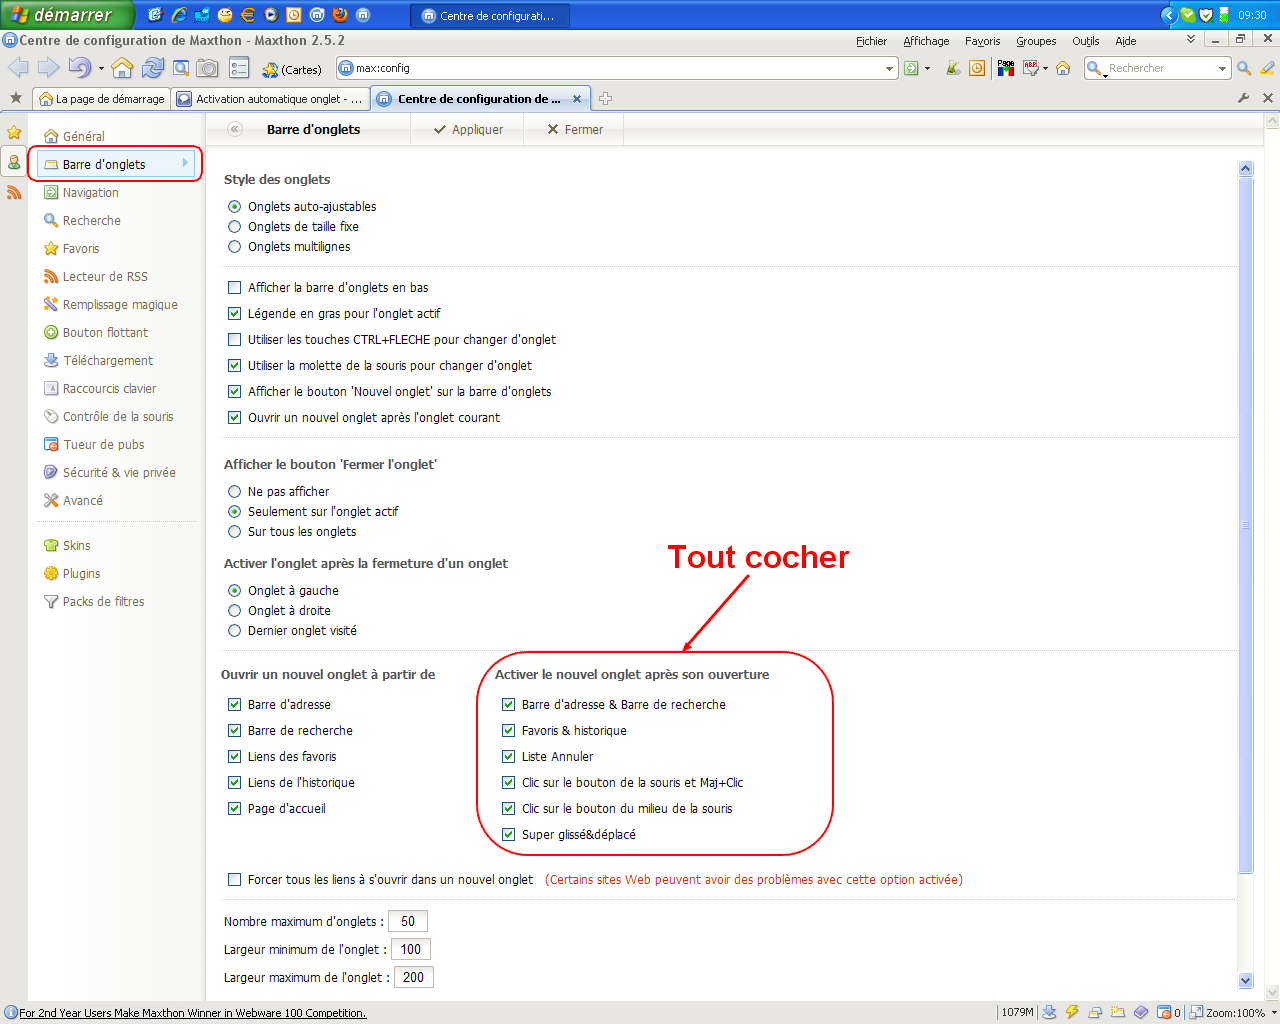The width and height of the screenshot is (1280, 1024).
Task: Click the scrollbar down arrow in settings
Action: click(1245, 981)
